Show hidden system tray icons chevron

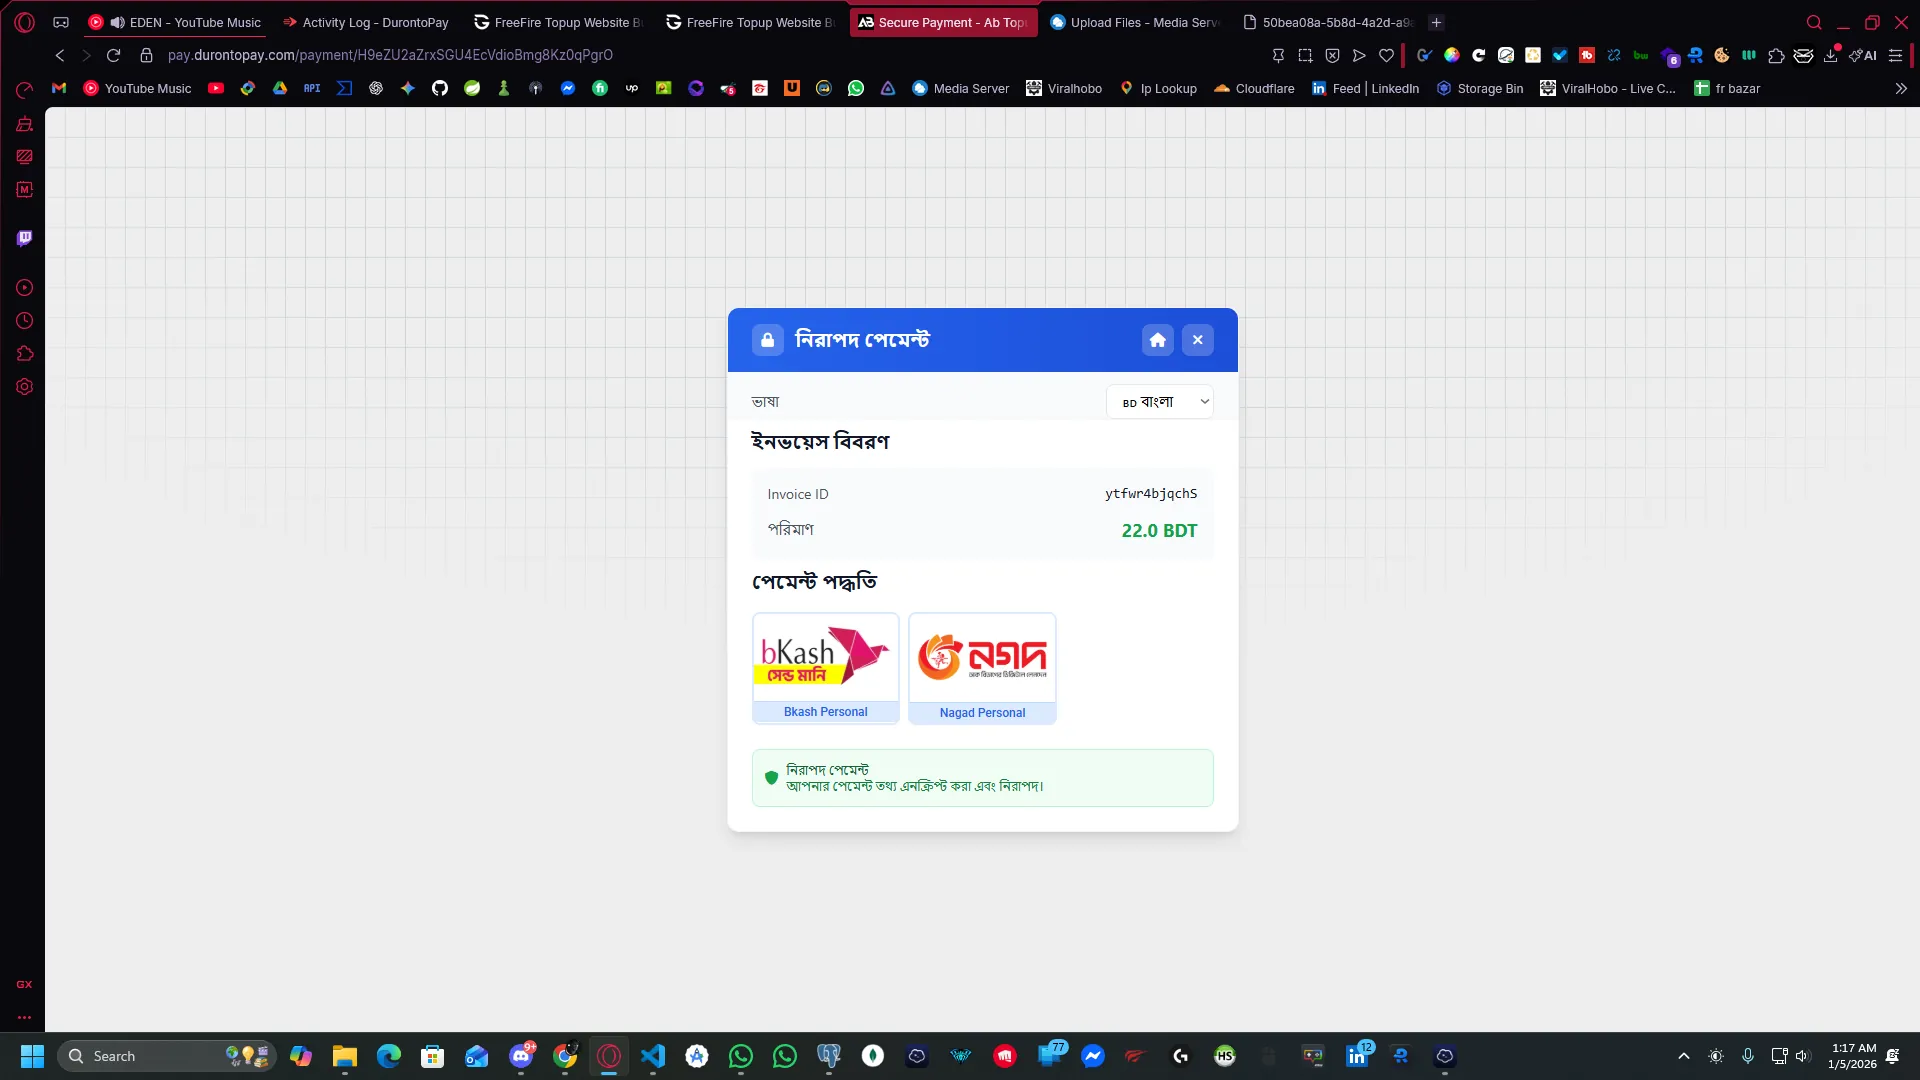tap(1684, 1056)
